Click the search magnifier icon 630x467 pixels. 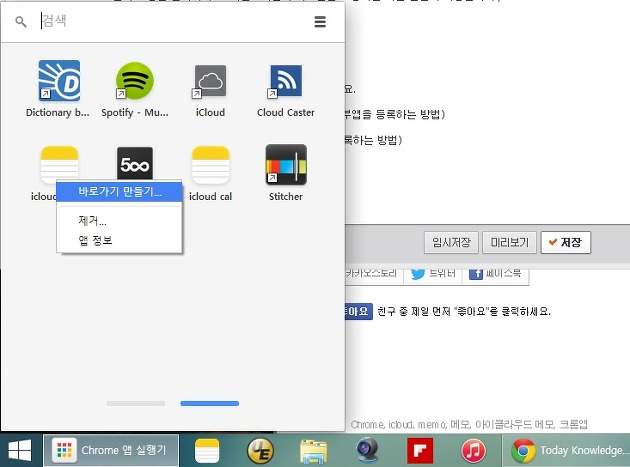pos(21,22)
